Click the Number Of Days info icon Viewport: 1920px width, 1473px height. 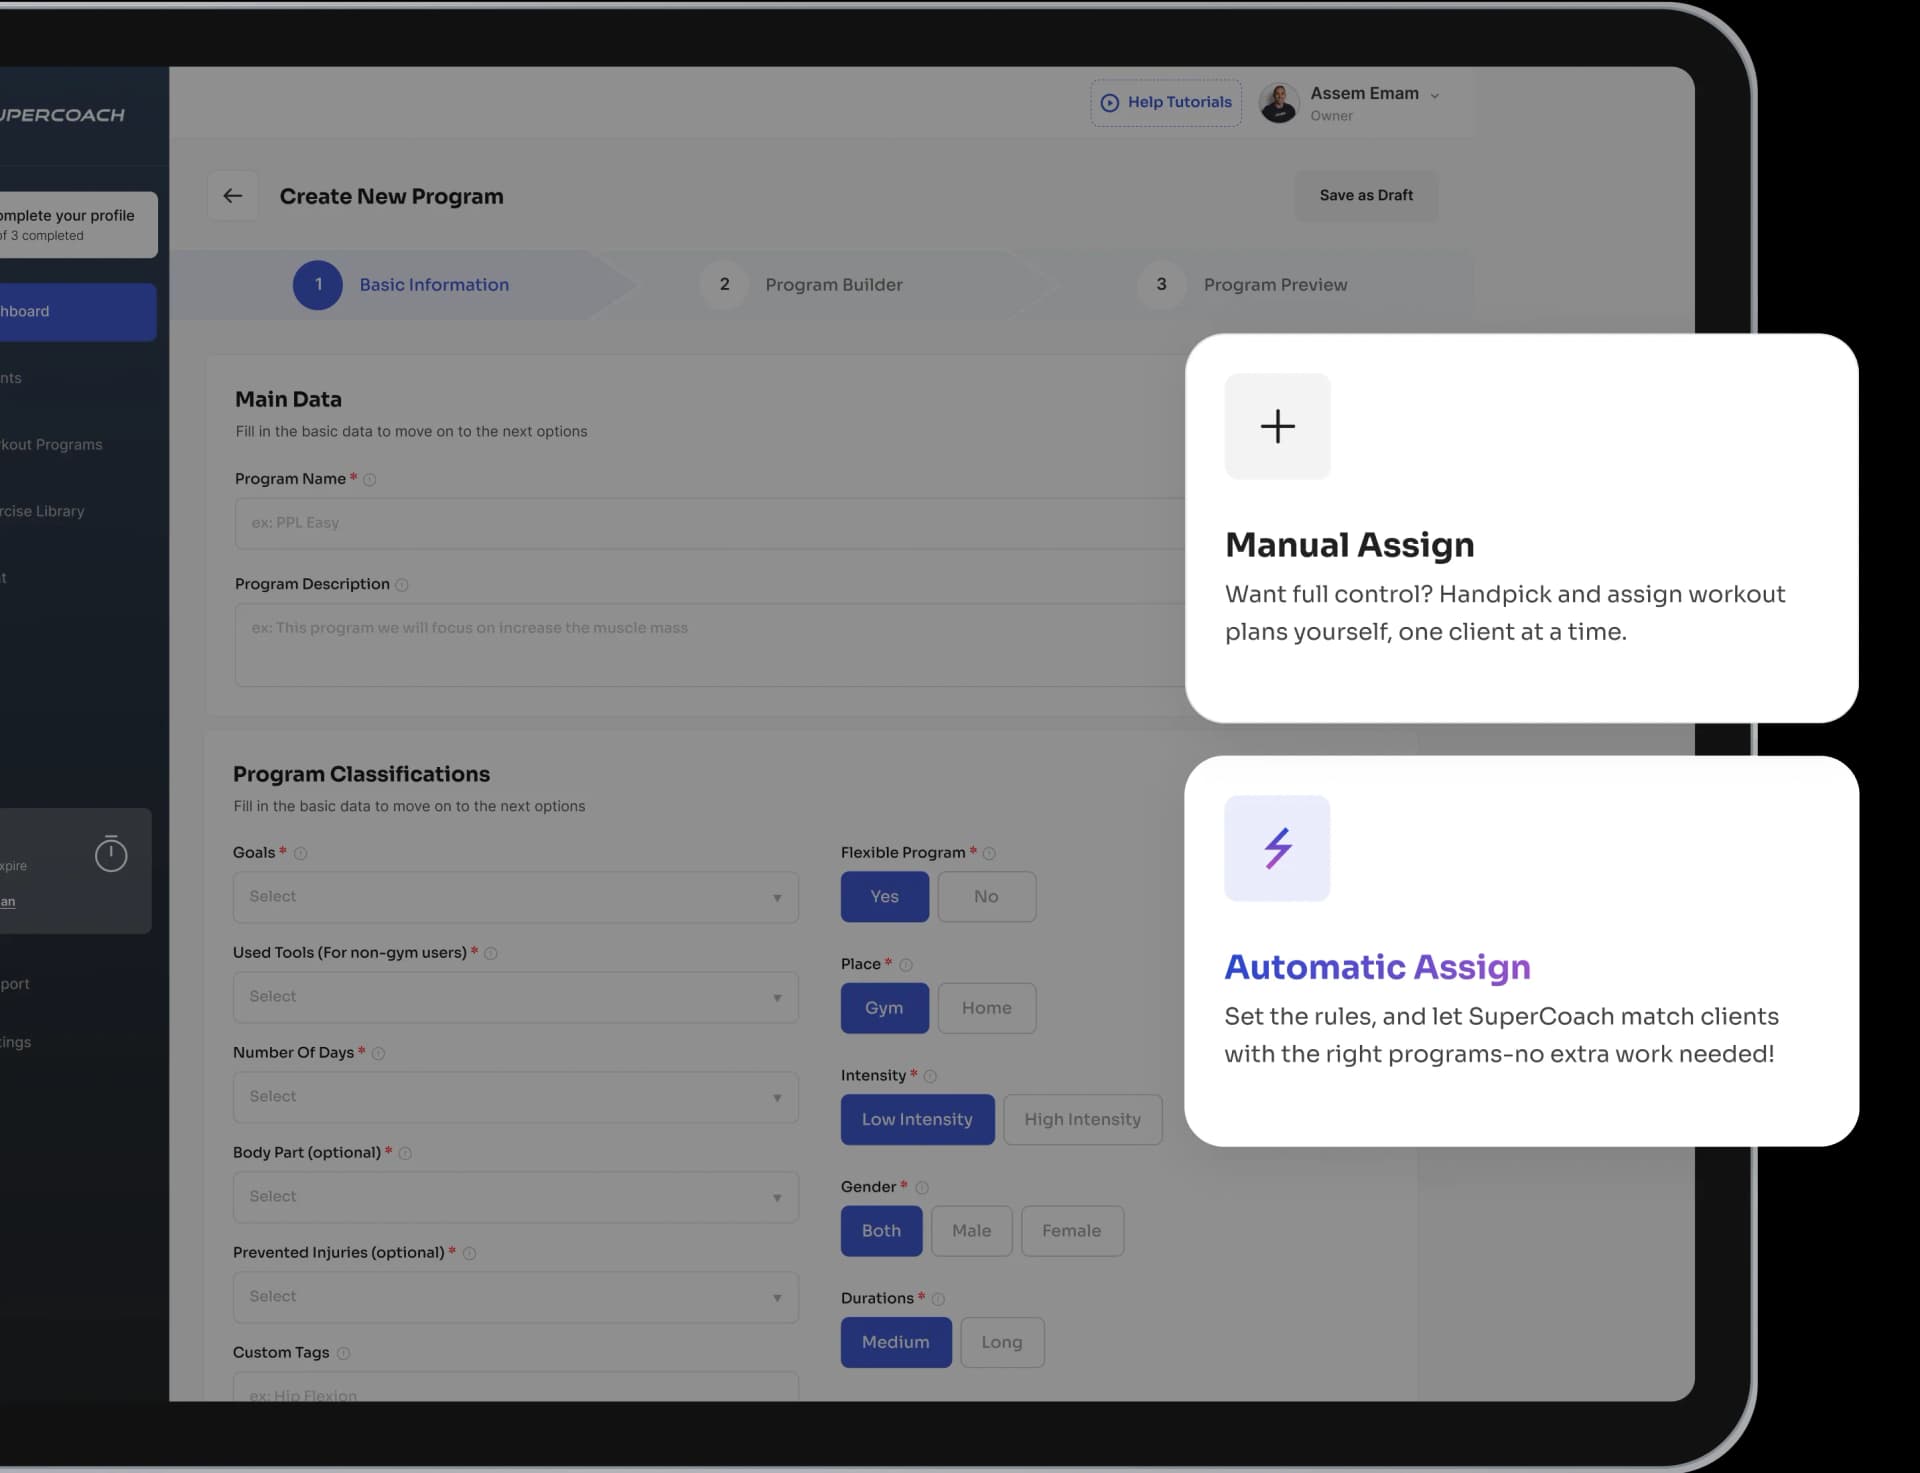tap(378, 1054)
